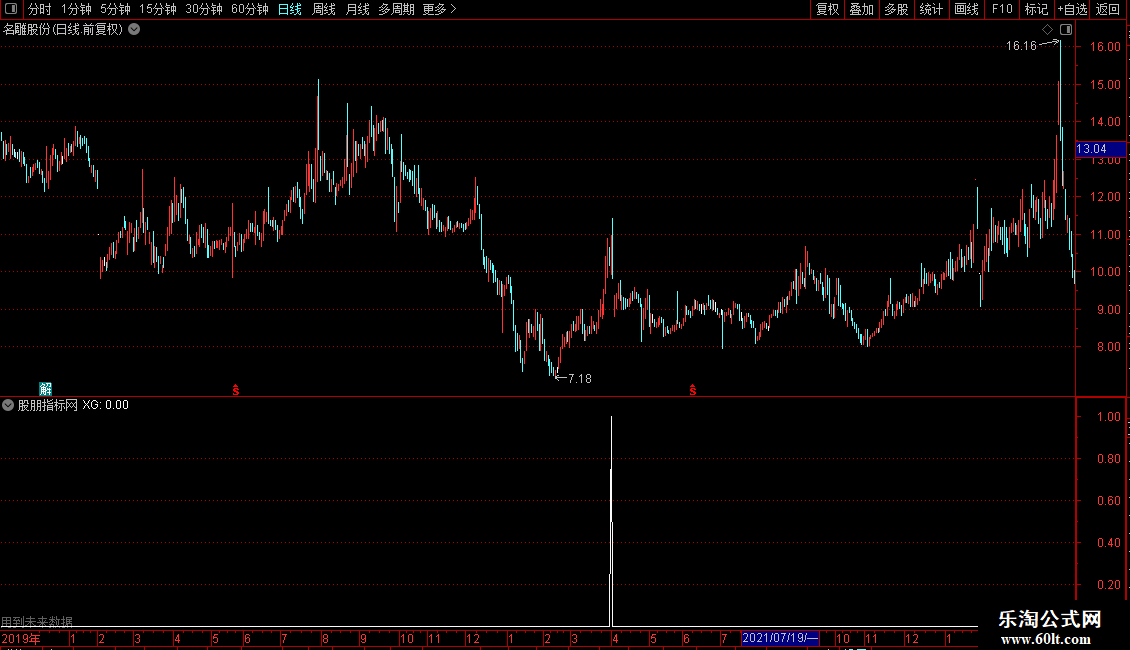Image resolution: width=1130 pixels, height=650 pixels.
Task: Click the white XG signal spike
Action: click(611, 521)
